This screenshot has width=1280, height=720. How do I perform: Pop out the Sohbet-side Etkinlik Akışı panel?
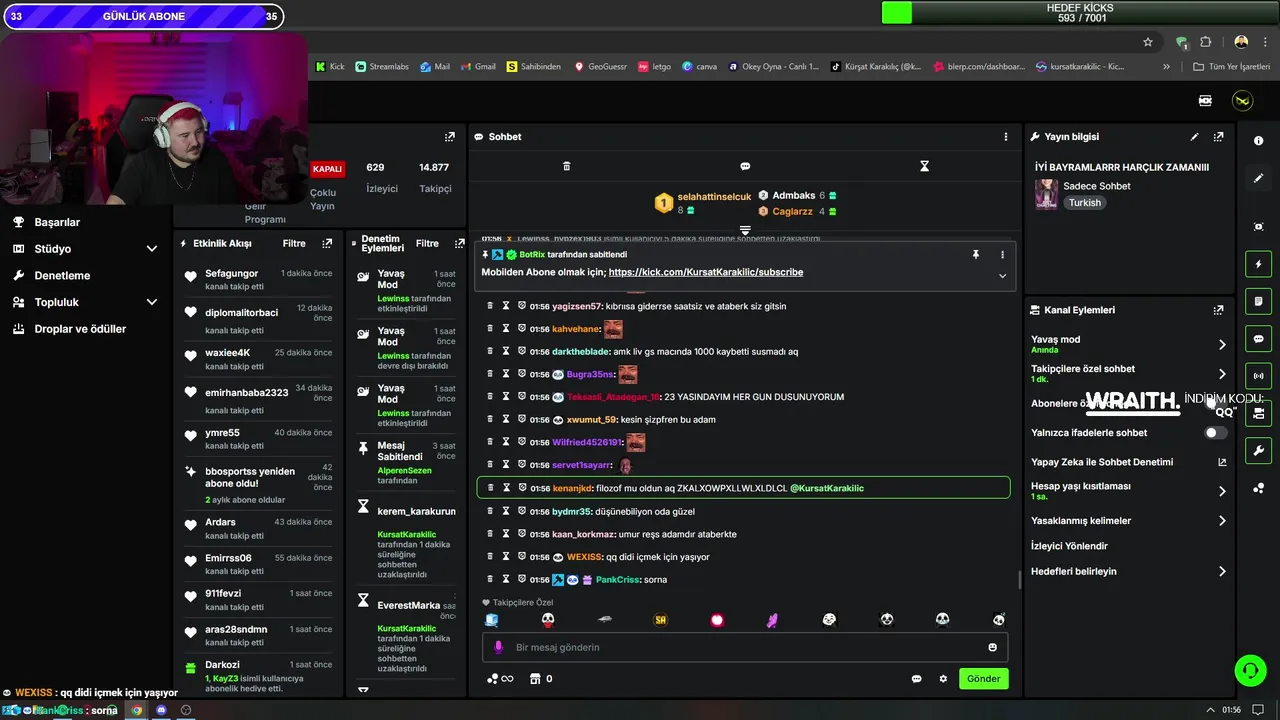coord(327,243)
